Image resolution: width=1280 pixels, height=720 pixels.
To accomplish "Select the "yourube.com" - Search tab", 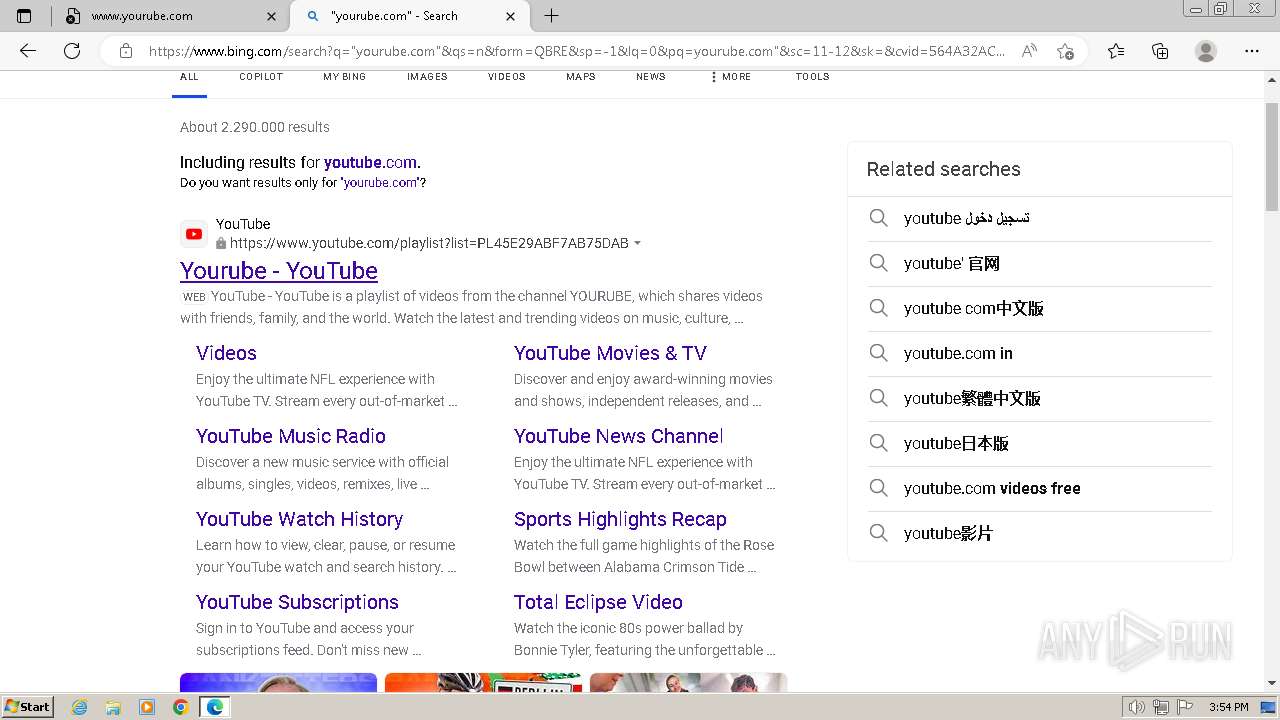I will [410, 16].
